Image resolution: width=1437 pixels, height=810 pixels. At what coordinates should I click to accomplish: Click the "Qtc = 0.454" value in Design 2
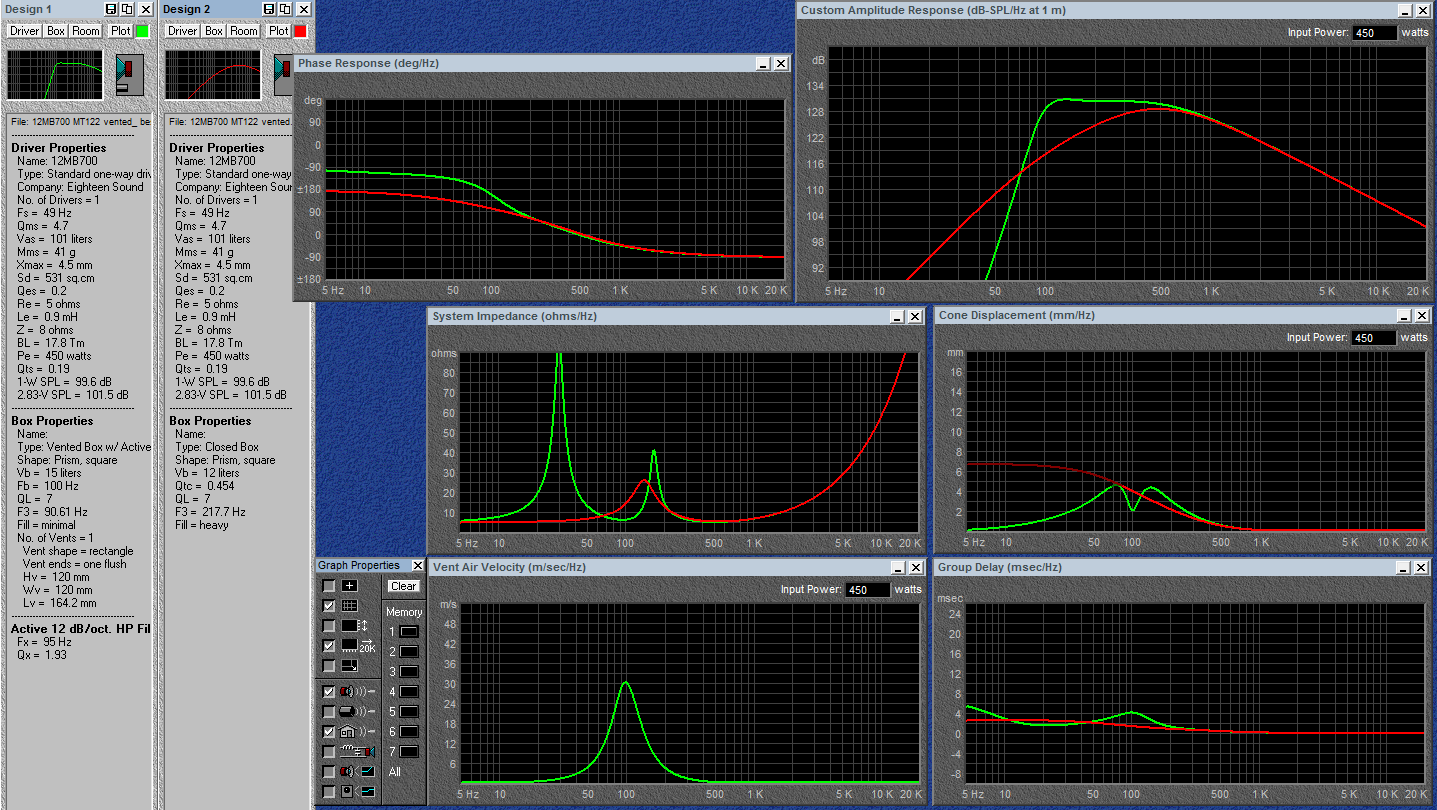[x=207, y=486]
